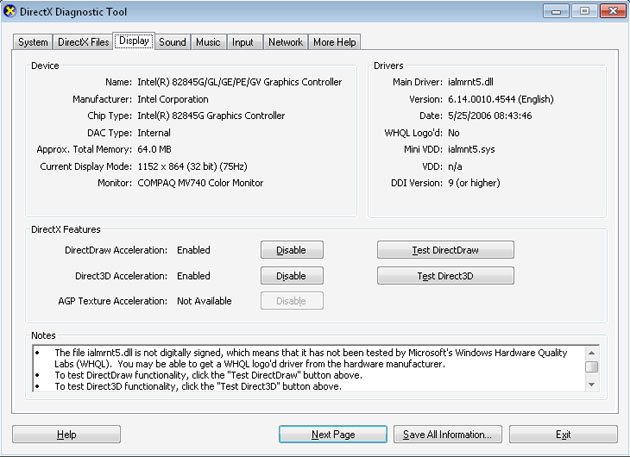Open the Input tab
Image resolution: width=630 pixels, height=457 pixels.
(x=243, y=42)
